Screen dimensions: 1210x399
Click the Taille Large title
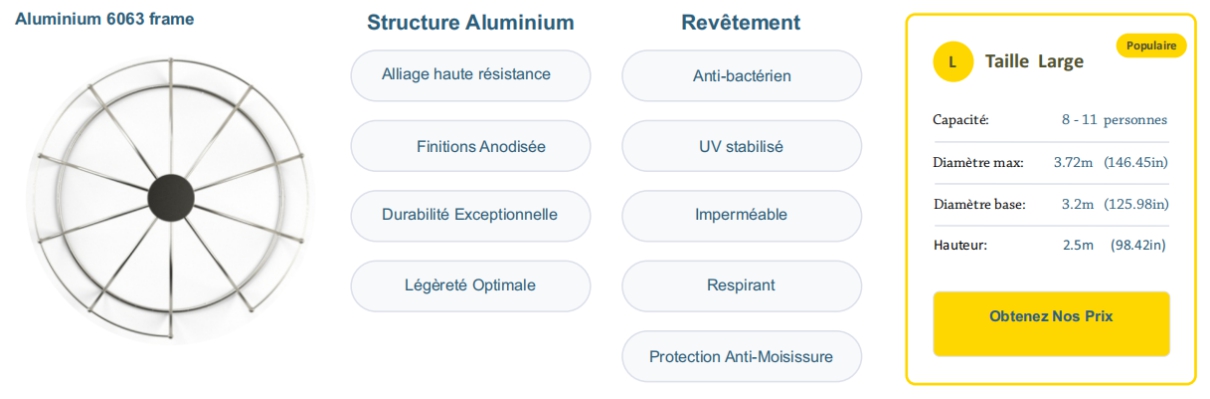coord(1034,62)
